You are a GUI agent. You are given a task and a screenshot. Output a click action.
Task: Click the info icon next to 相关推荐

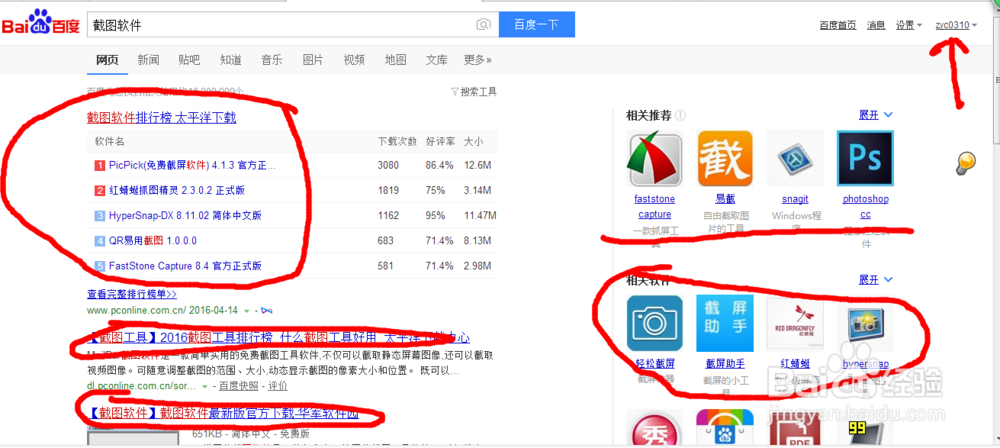(x=680, y=116)
